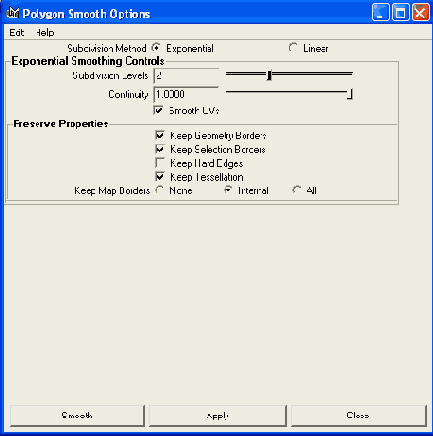Close the Polygon Smooth Options window
433x436 pixels.
pyautogui.click(x=421, y=13)
